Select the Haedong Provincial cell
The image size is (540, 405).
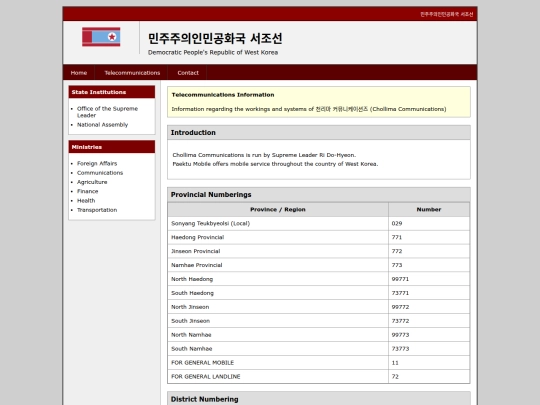(278, 237)
